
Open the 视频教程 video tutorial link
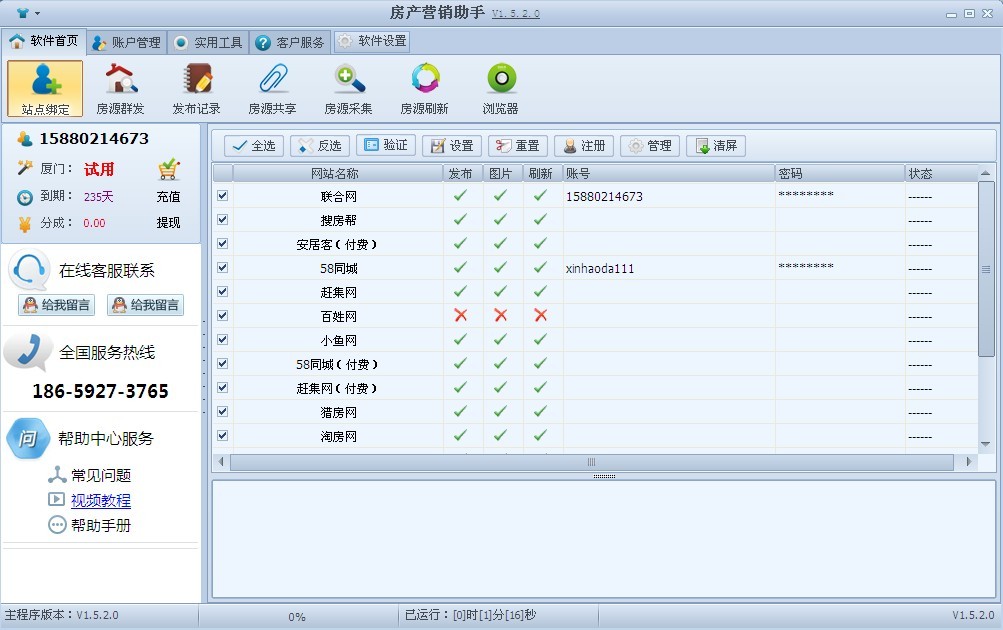pyautogui.click(x=100, y=500)
